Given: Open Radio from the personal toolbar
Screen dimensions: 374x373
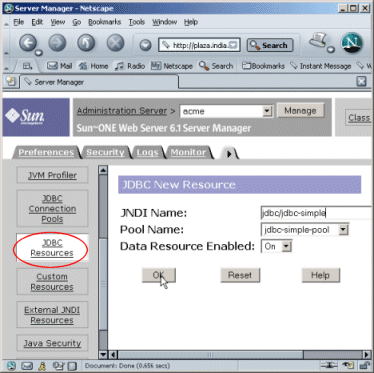Looking at the screenshot, I should [x=130, y=66].
